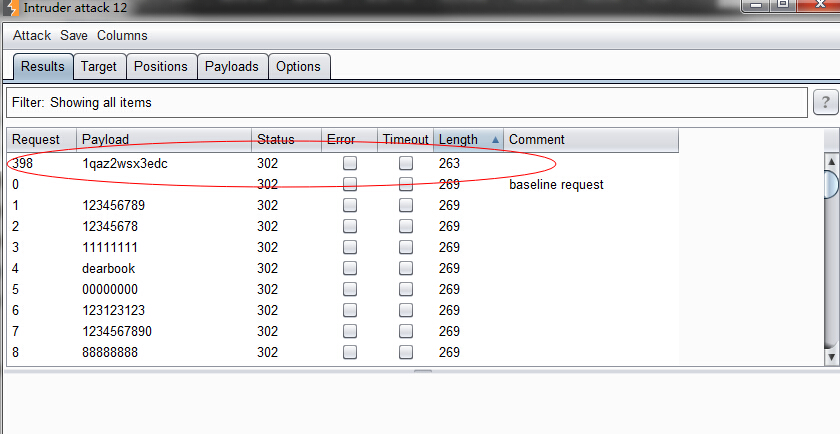Sort by the Status column header

(x=286, y=140)
